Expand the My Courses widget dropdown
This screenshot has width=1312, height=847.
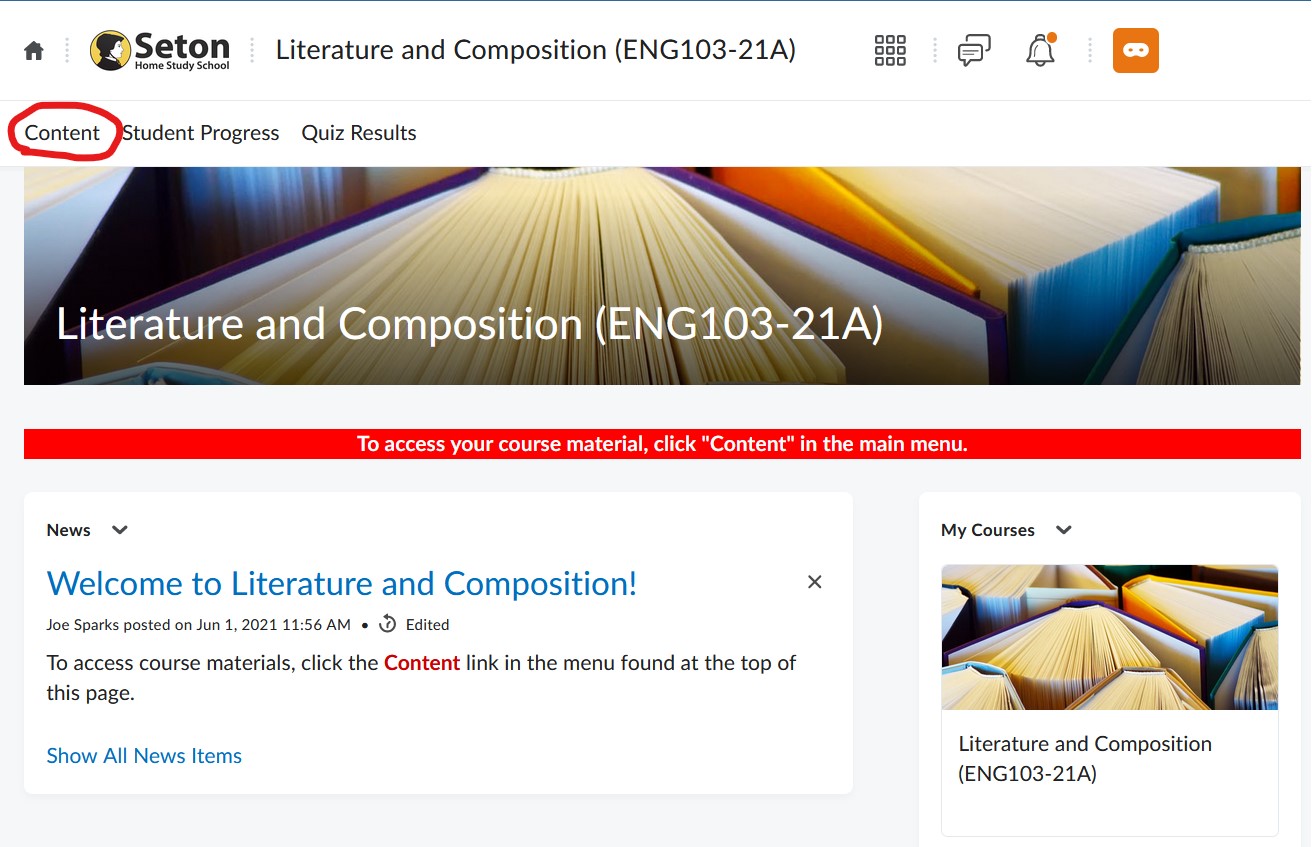pos(1064,530)
